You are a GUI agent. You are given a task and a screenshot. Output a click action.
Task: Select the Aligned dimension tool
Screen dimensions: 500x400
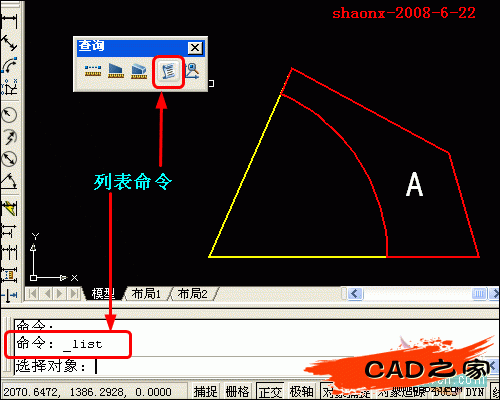[x=9, y=43]
